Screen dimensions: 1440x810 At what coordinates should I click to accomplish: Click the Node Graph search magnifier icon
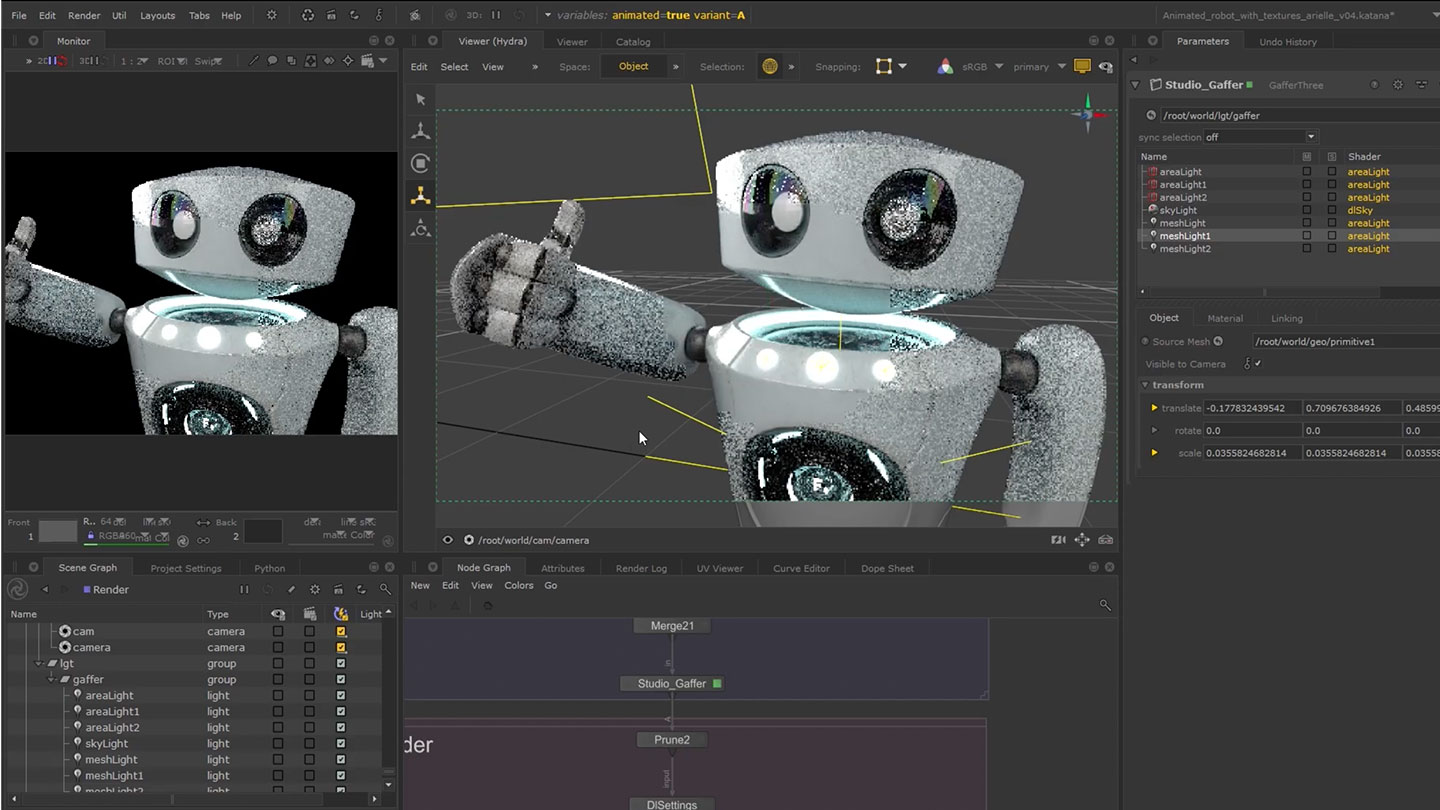click(x=1105, y=605)
